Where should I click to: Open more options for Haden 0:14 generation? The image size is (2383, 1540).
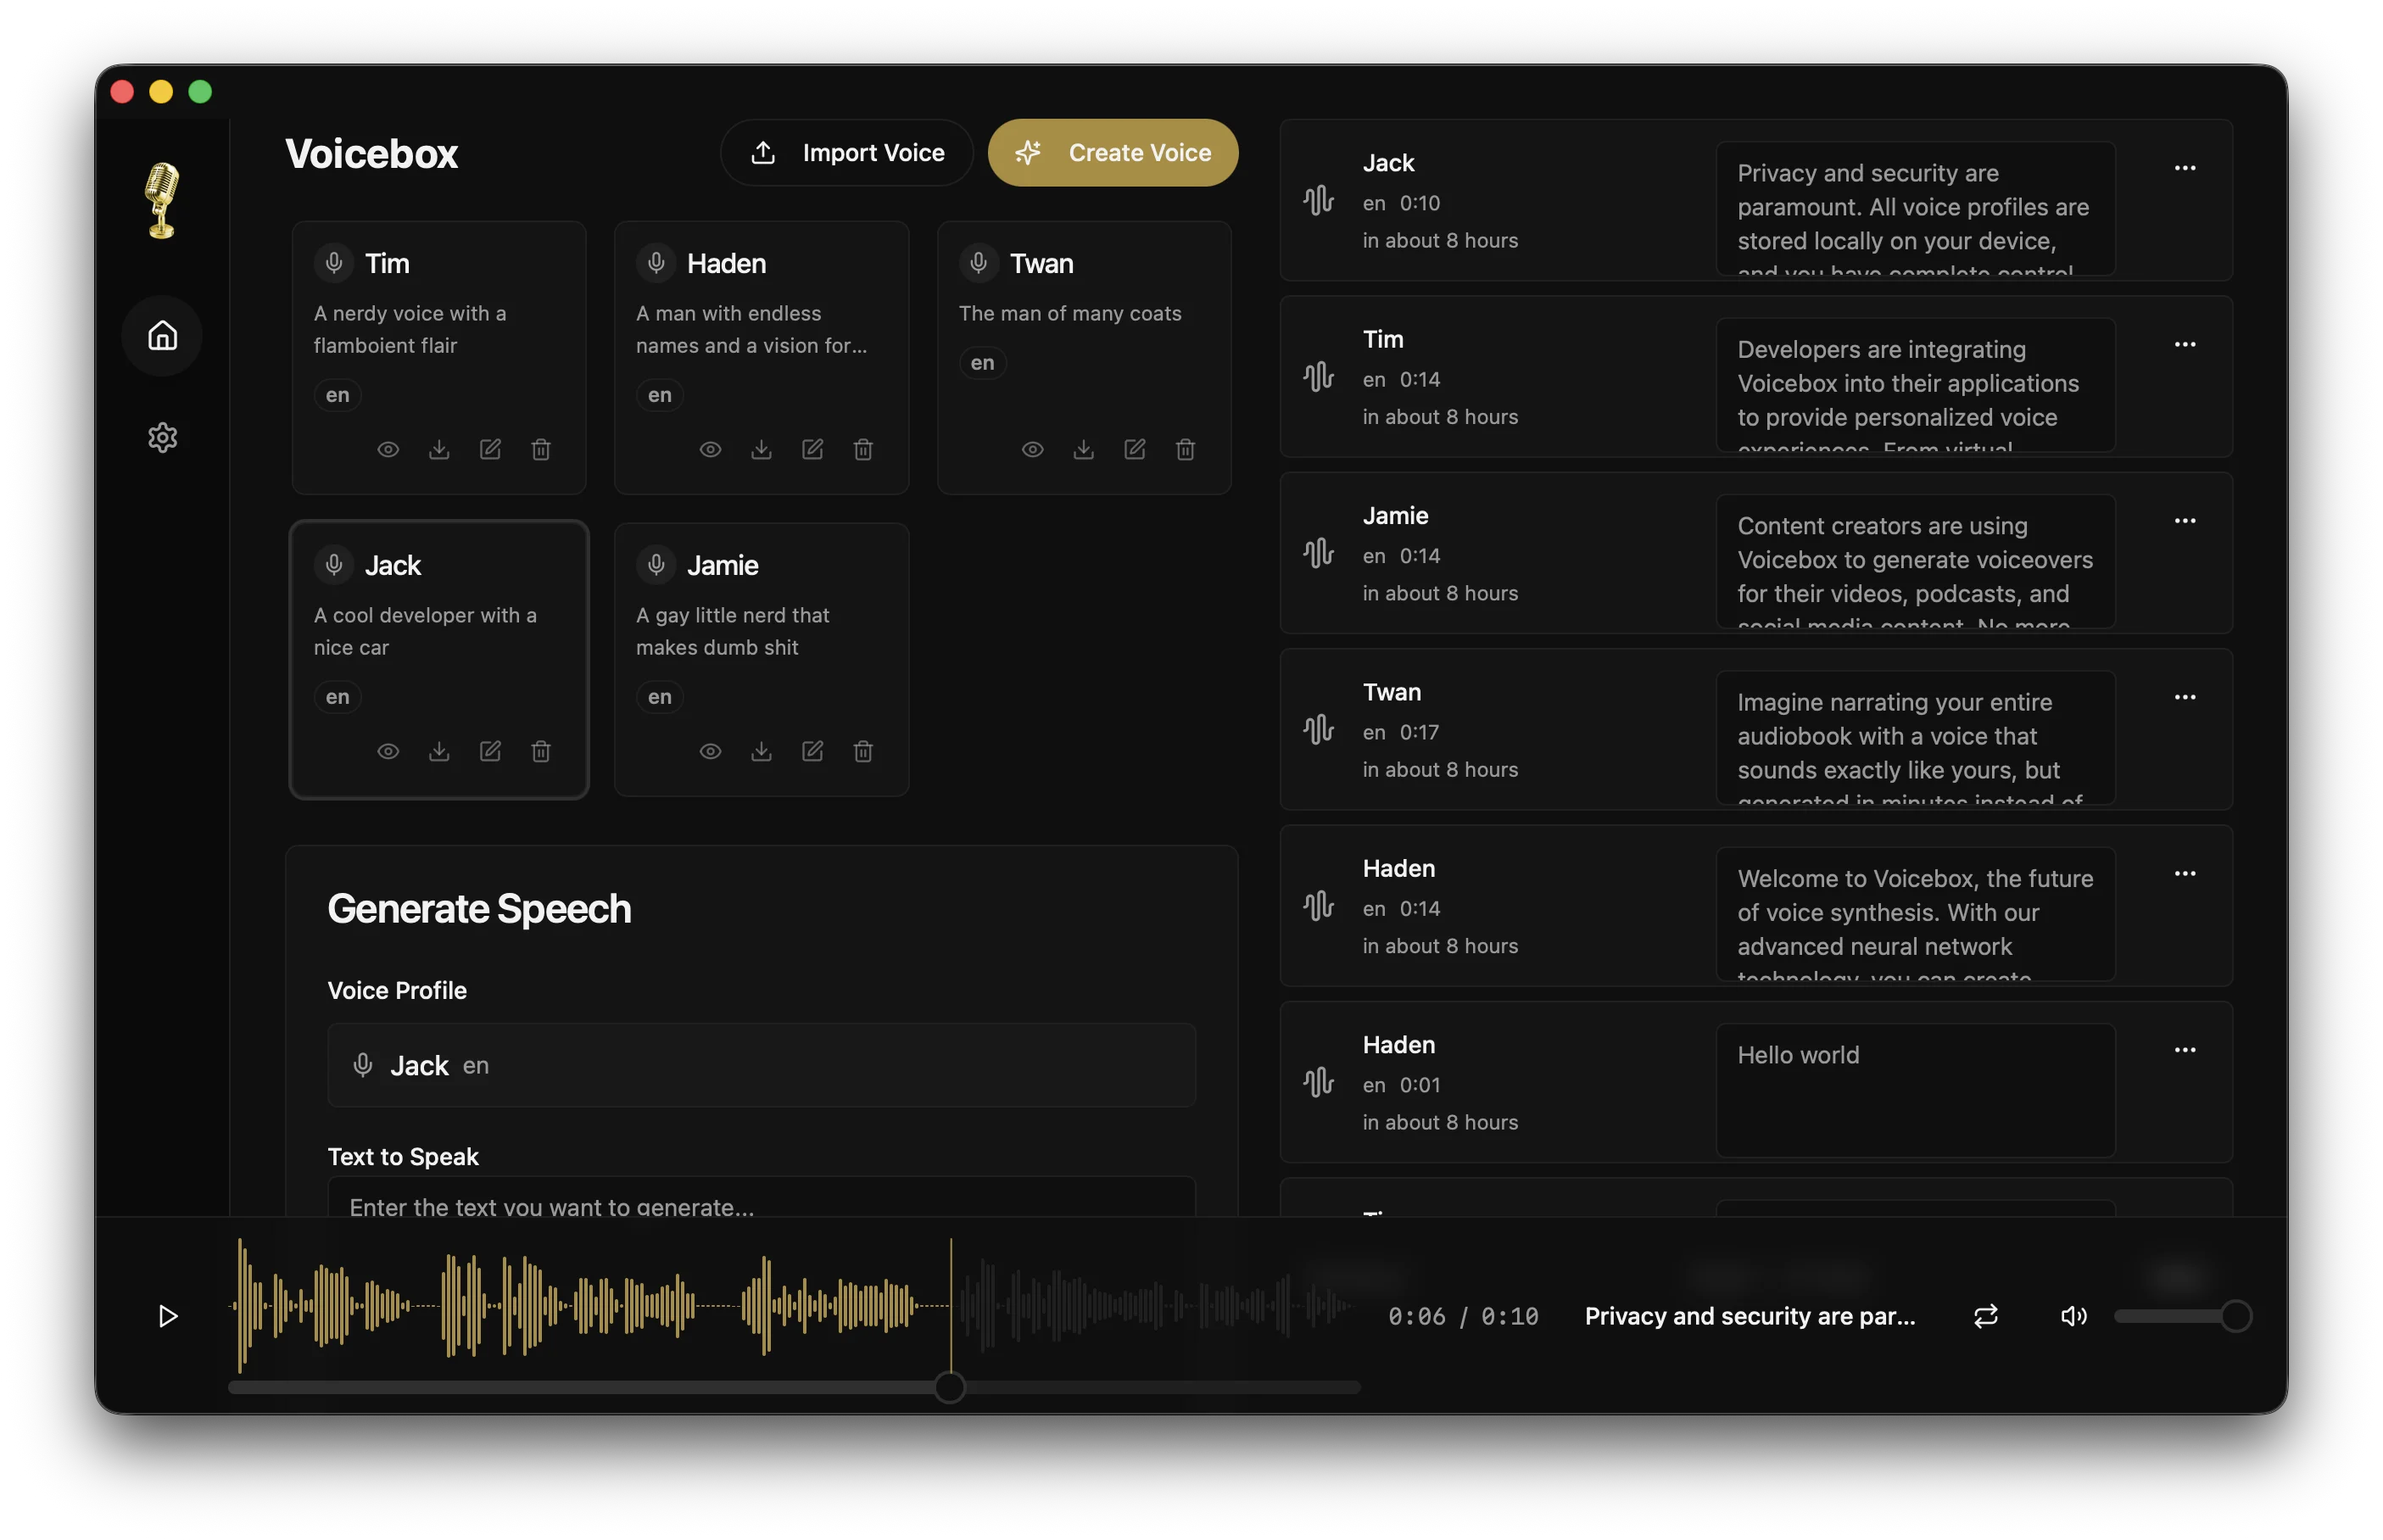pyautogui.click(x=2184, y=873)
